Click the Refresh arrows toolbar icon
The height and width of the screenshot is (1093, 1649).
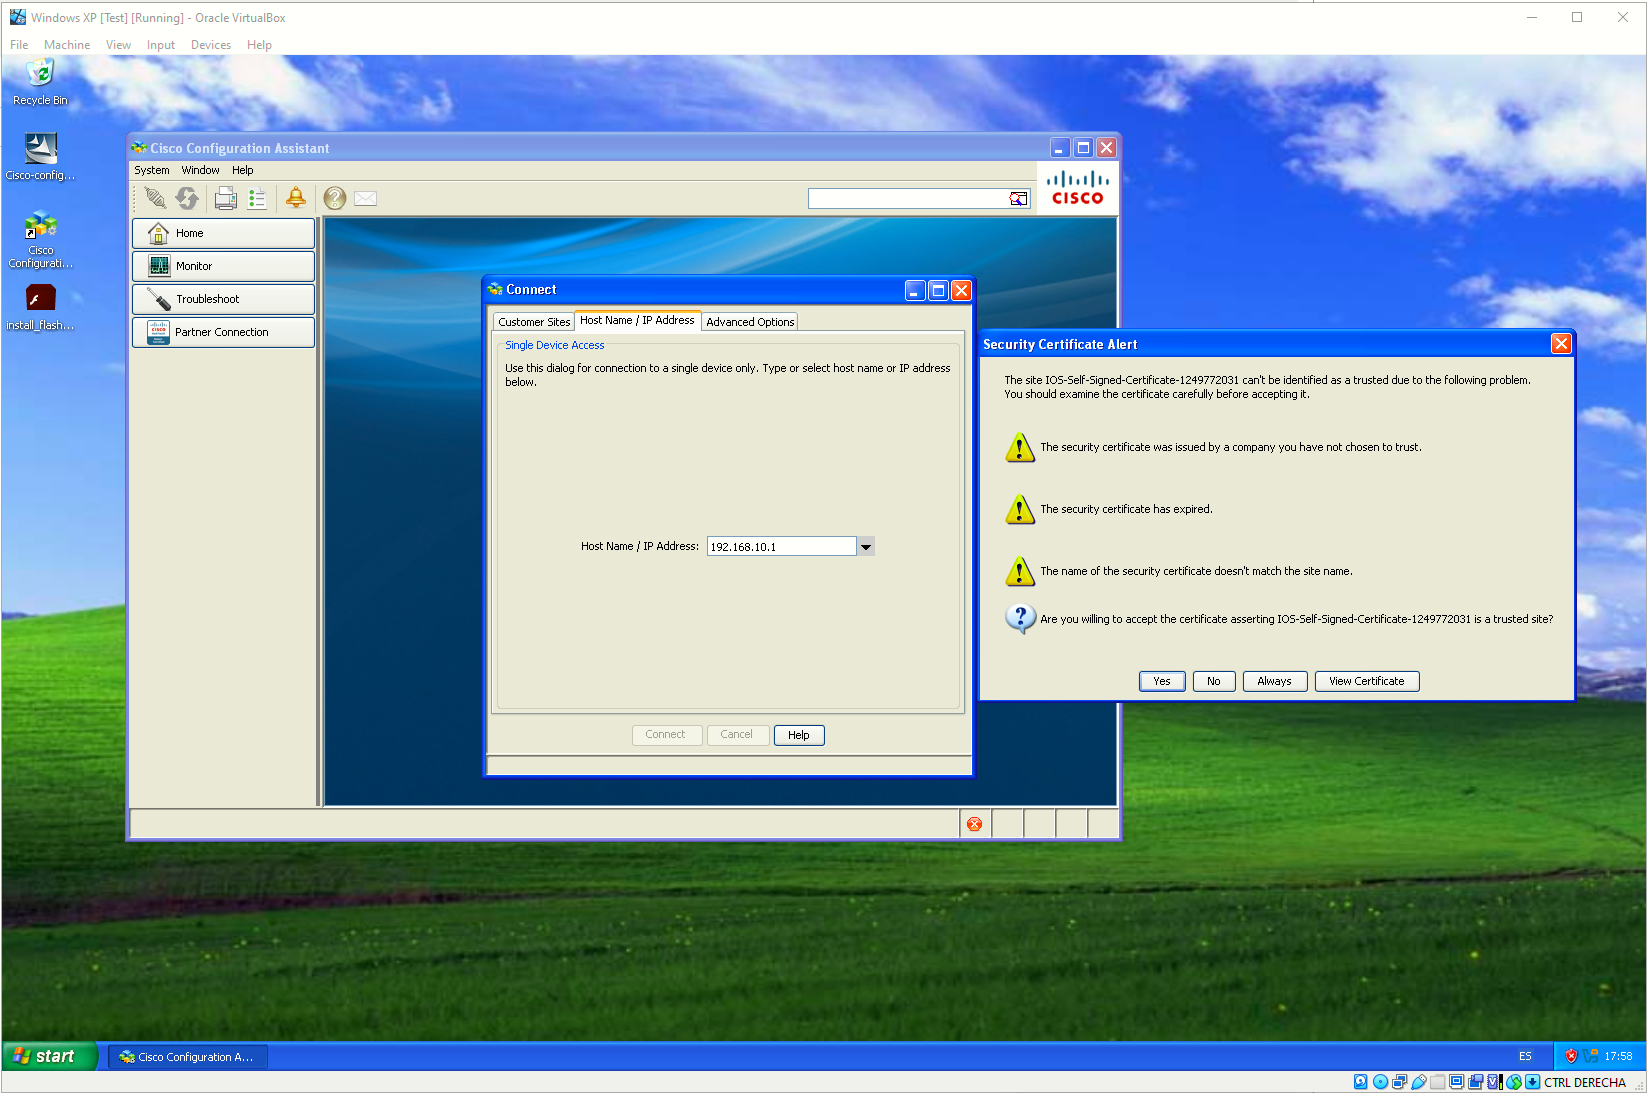[x=187, y=198]
